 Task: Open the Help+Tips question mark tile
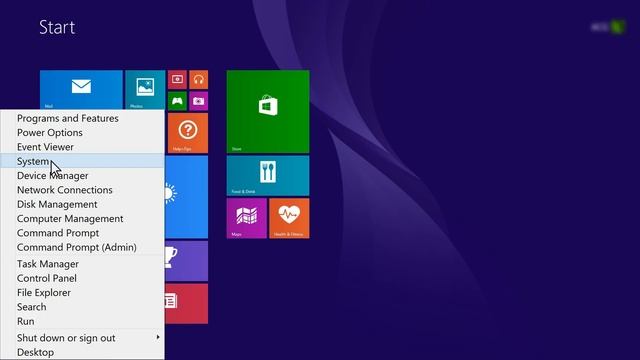(x=188, y=133)
